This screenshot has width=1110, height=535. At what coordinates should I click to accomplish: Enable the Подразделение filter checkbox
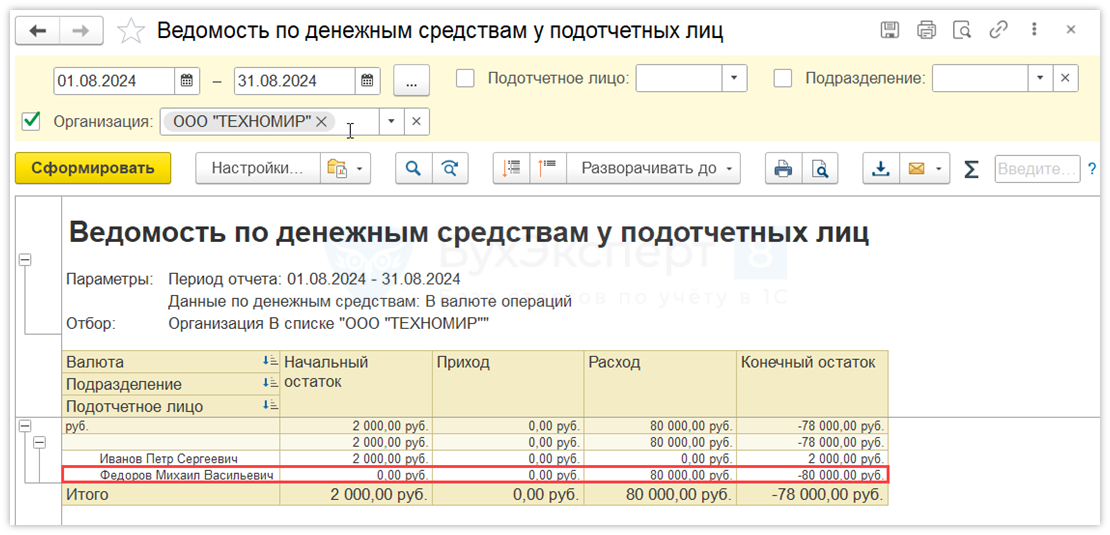(783, 79)
